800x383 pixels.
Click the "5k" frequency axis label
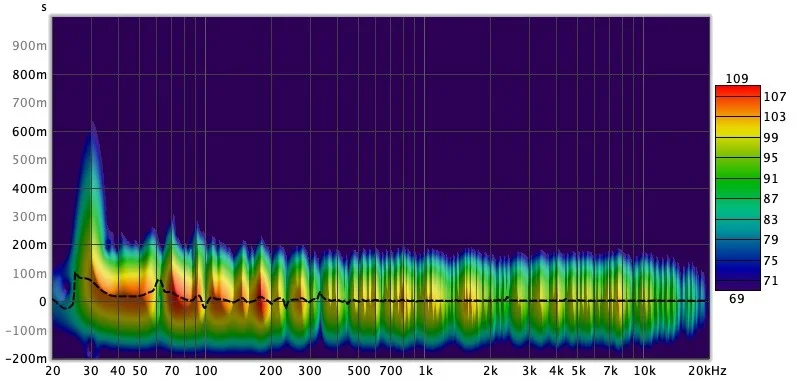[578, 371]
